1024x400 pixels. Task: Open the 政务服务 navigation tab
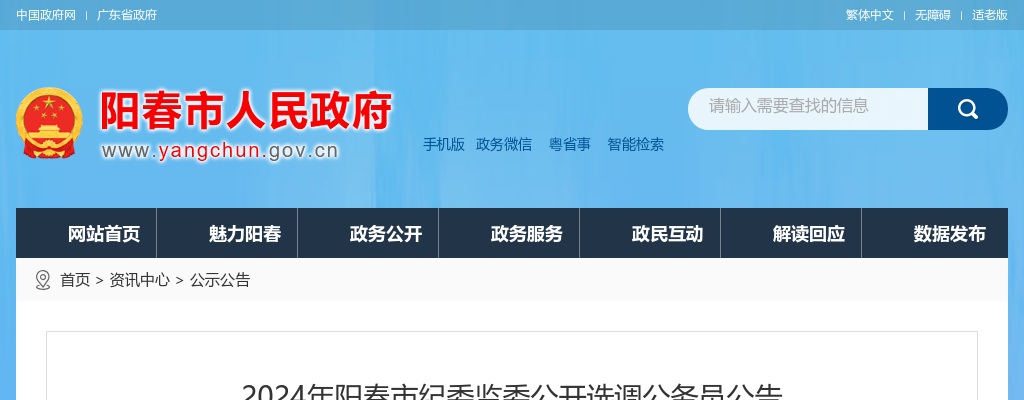click(x=509, y=233)
